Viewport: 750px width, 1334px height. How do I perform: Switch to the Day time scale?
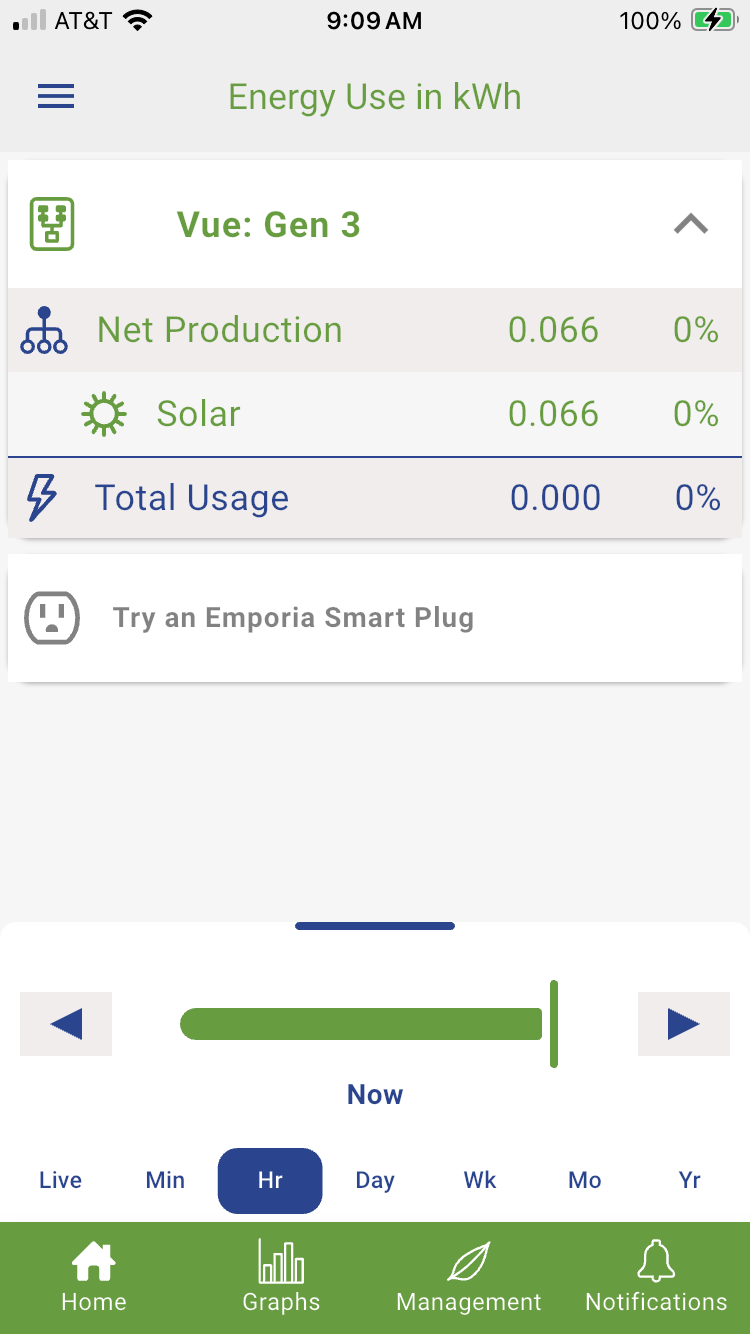pyautogui.click(x=375, y=1180)
